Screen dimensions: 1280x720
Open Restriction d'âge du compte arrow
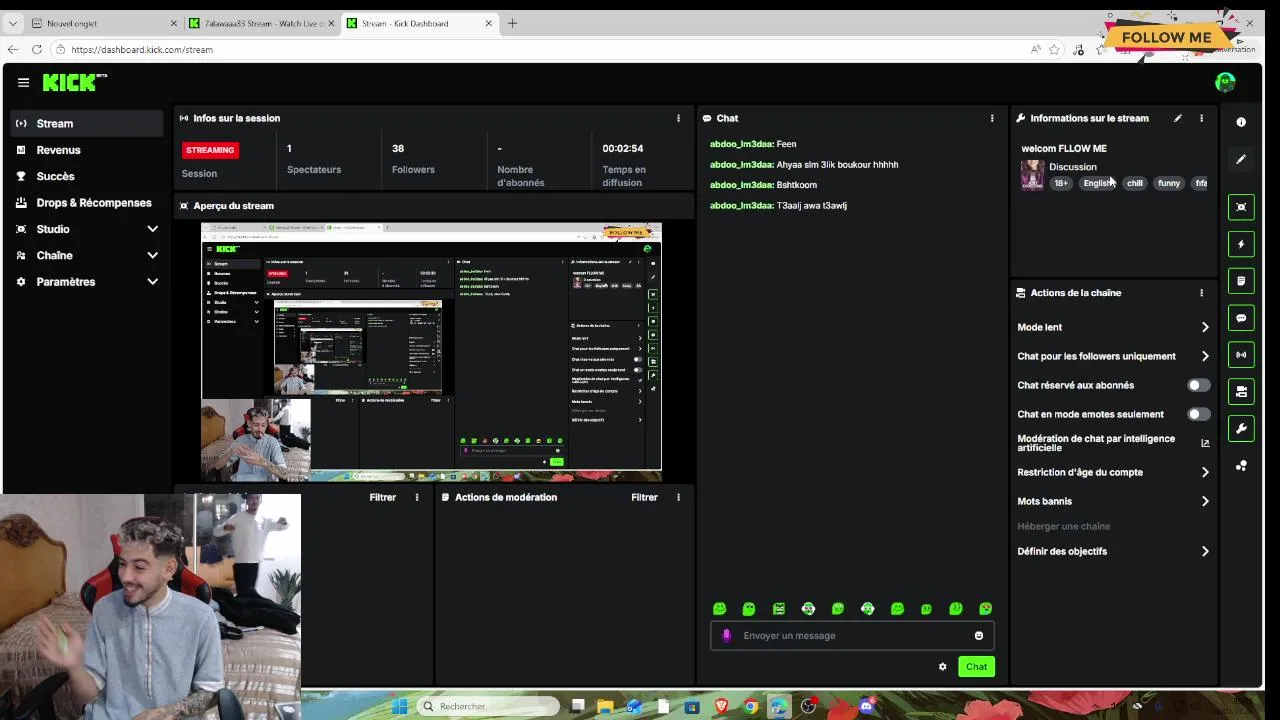click(1205, 472)
